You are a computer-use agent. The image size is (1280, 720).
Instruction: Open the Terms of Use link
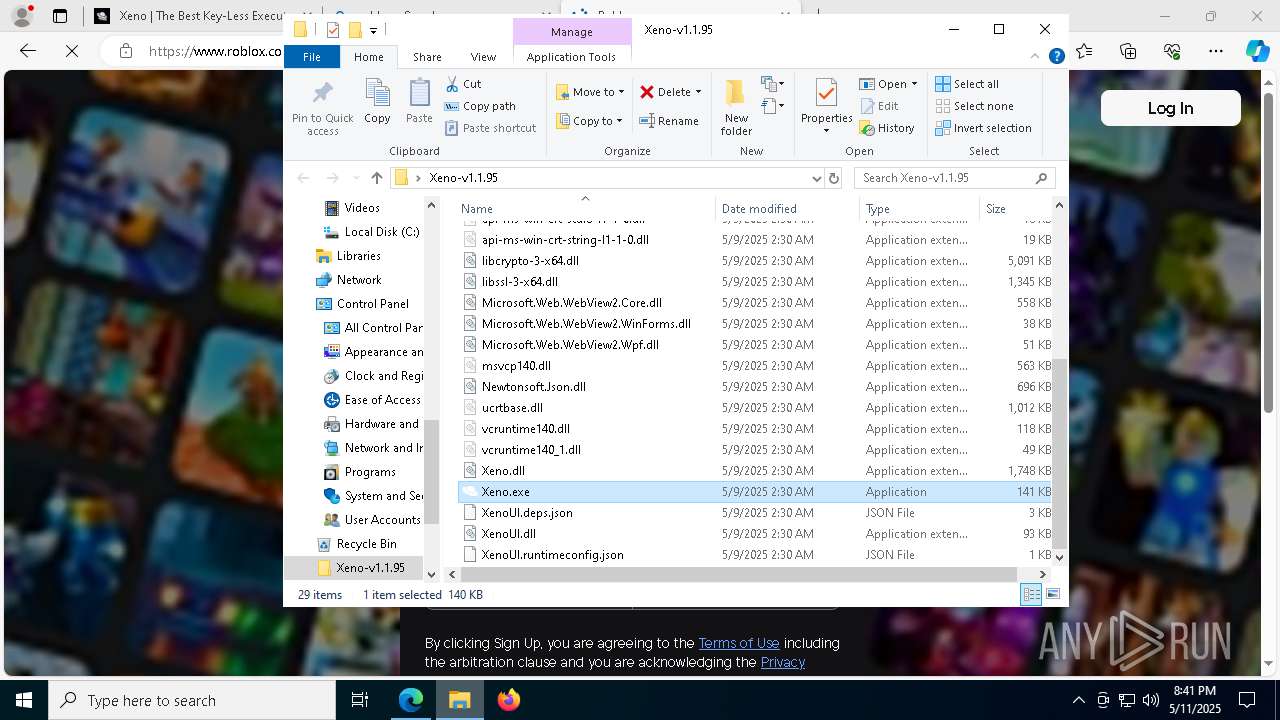(x=738, y=643)
